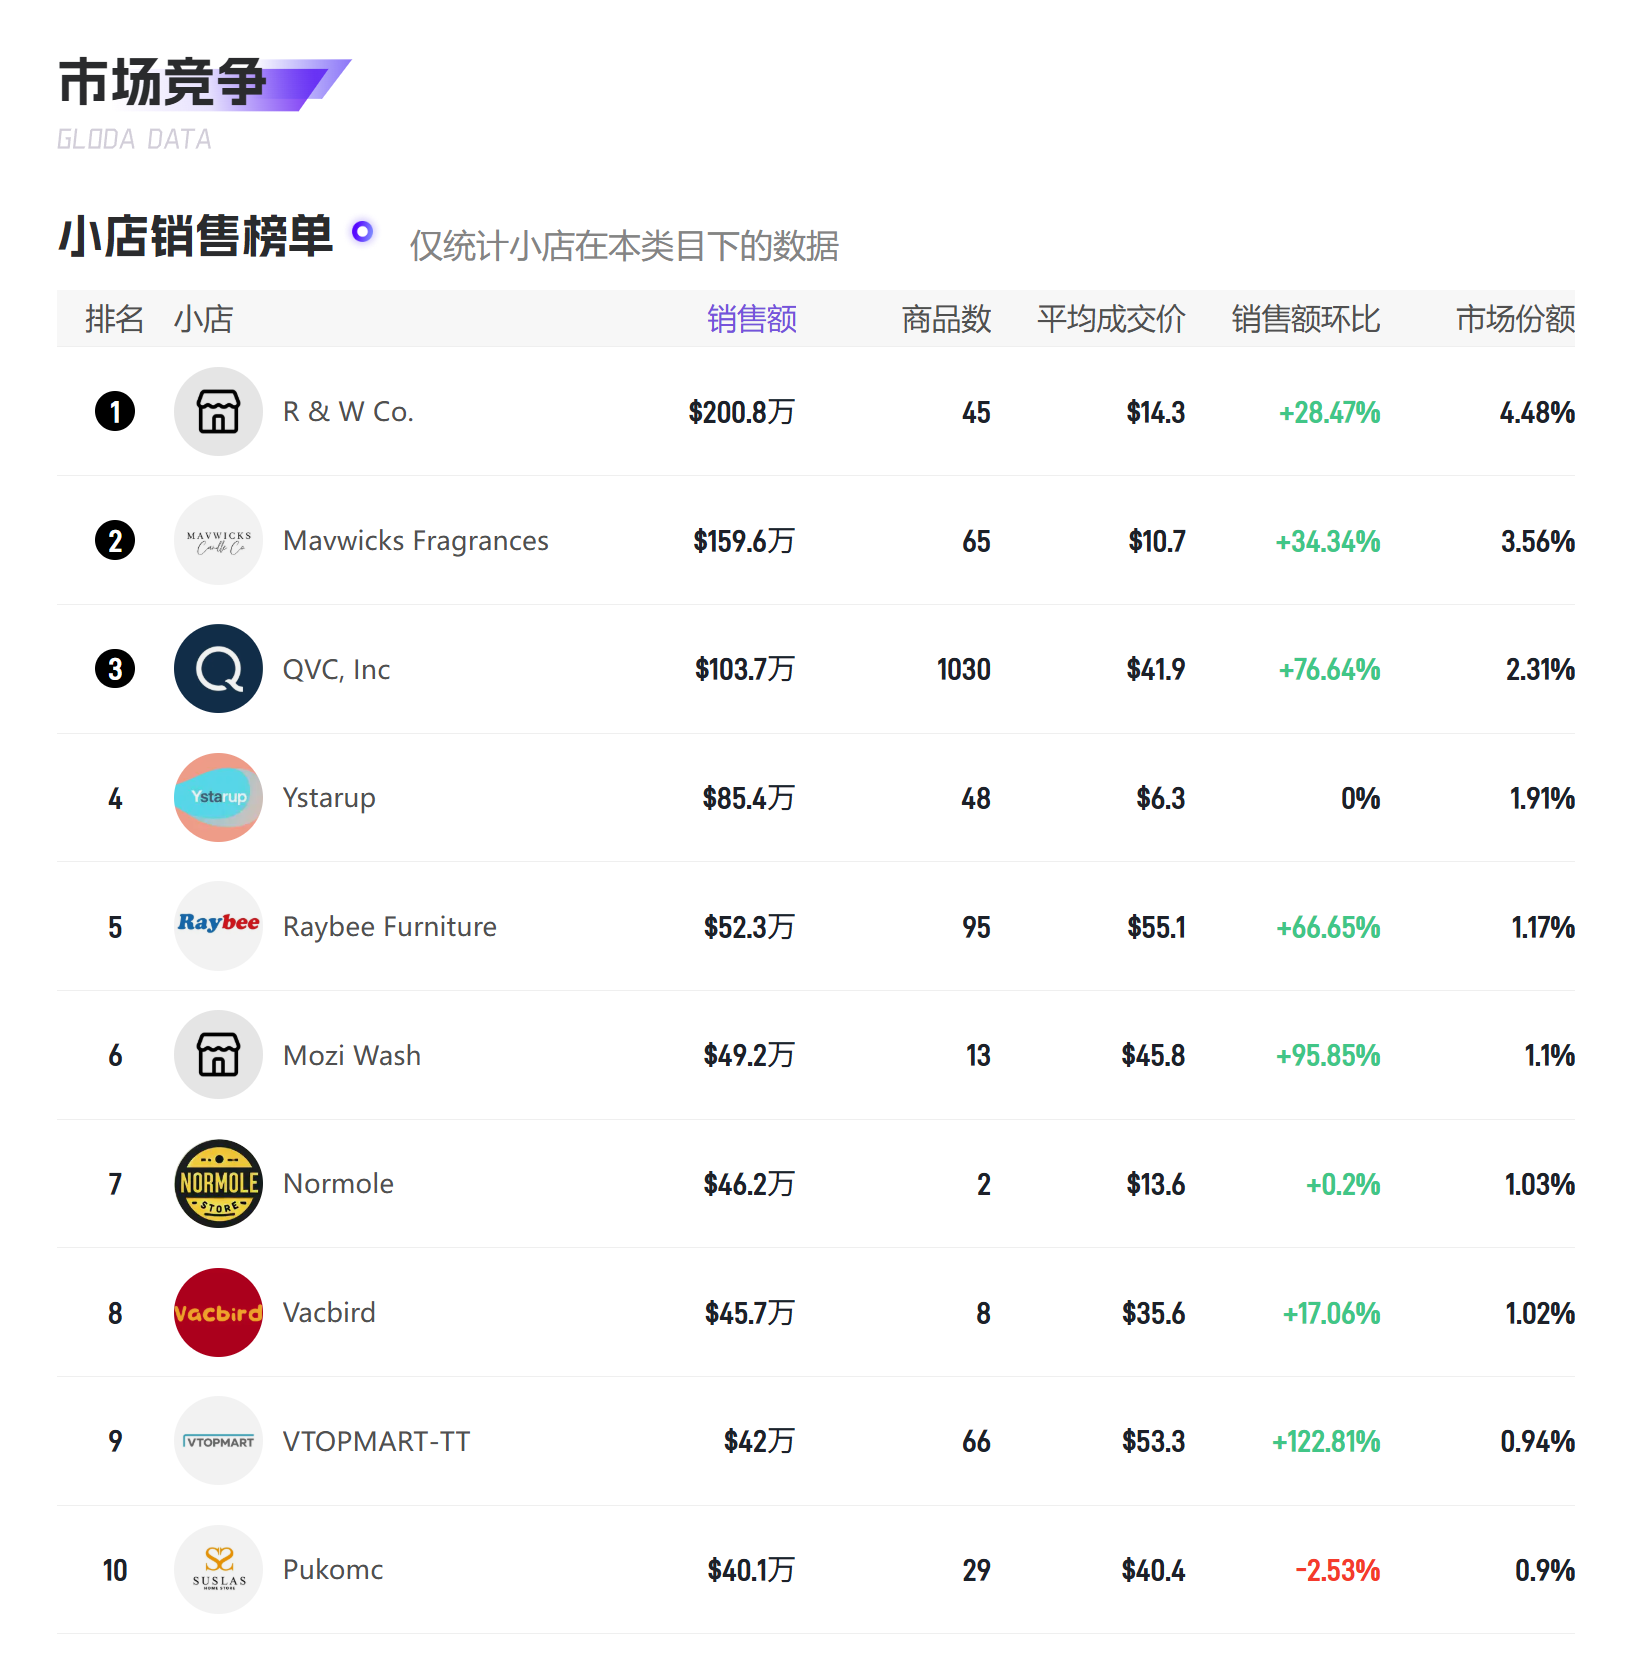Click the Pukomc Suslas logo
1632x1672 pixels.
click(x=218, y=1569)
